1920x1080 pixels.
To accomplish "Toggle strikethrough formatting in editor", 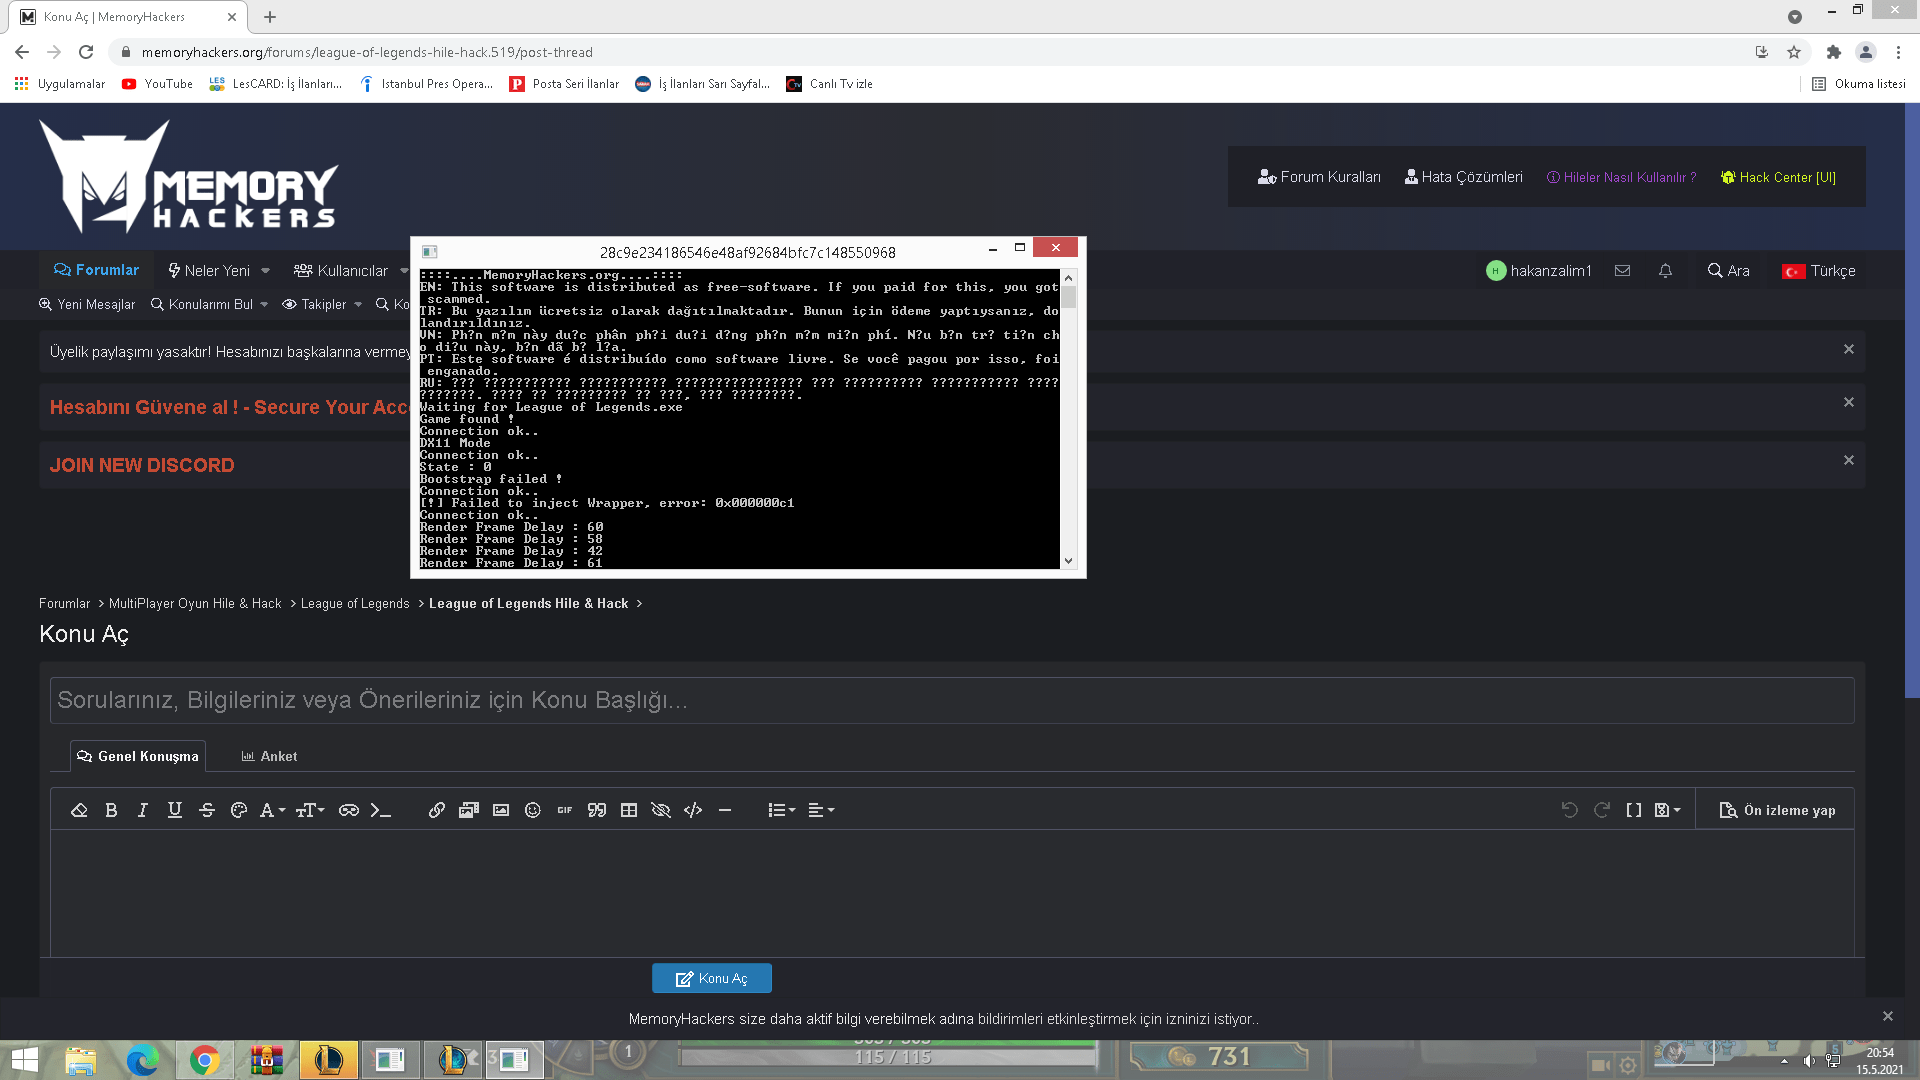I will click(x=207, y=810).
